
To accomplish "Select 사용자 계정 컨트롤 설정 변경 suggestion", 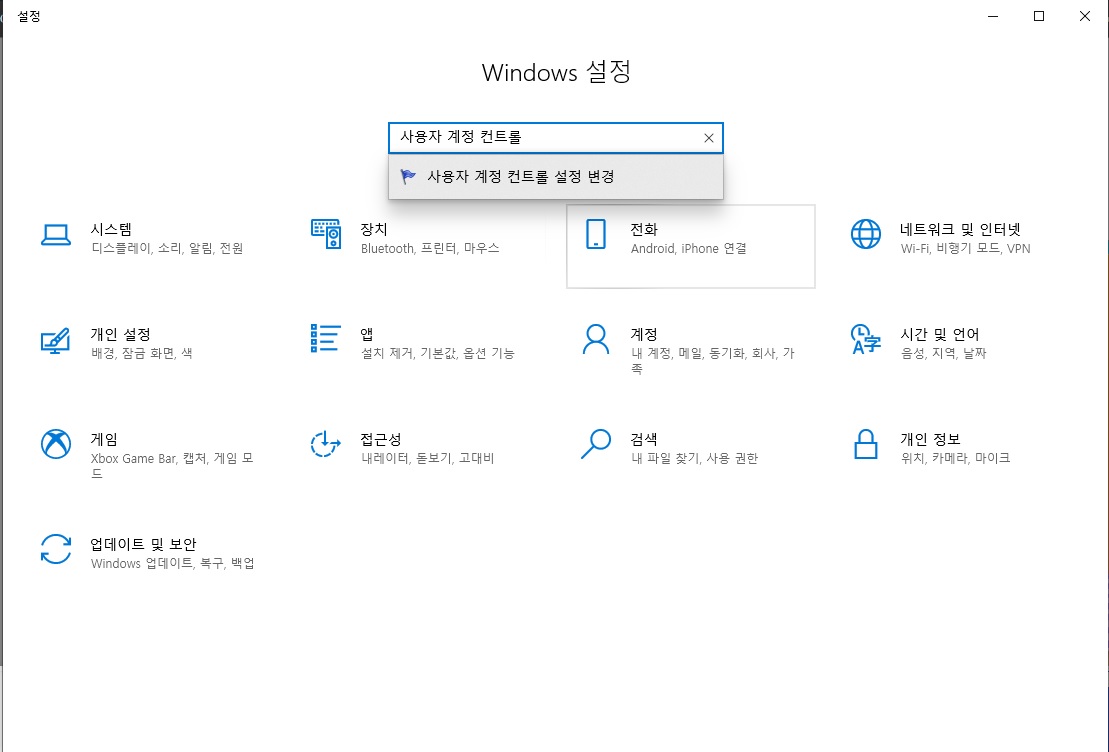I will click(x=556, y=177).
